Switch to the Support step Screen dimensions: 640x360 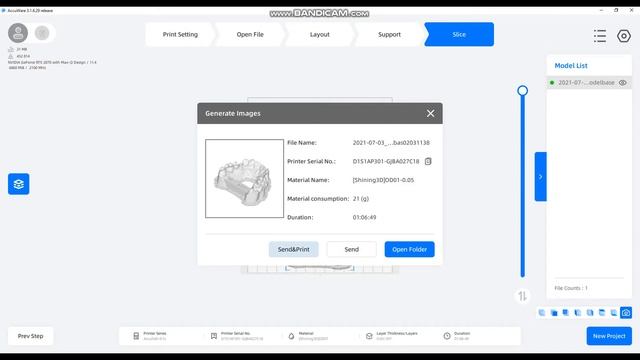389,34
